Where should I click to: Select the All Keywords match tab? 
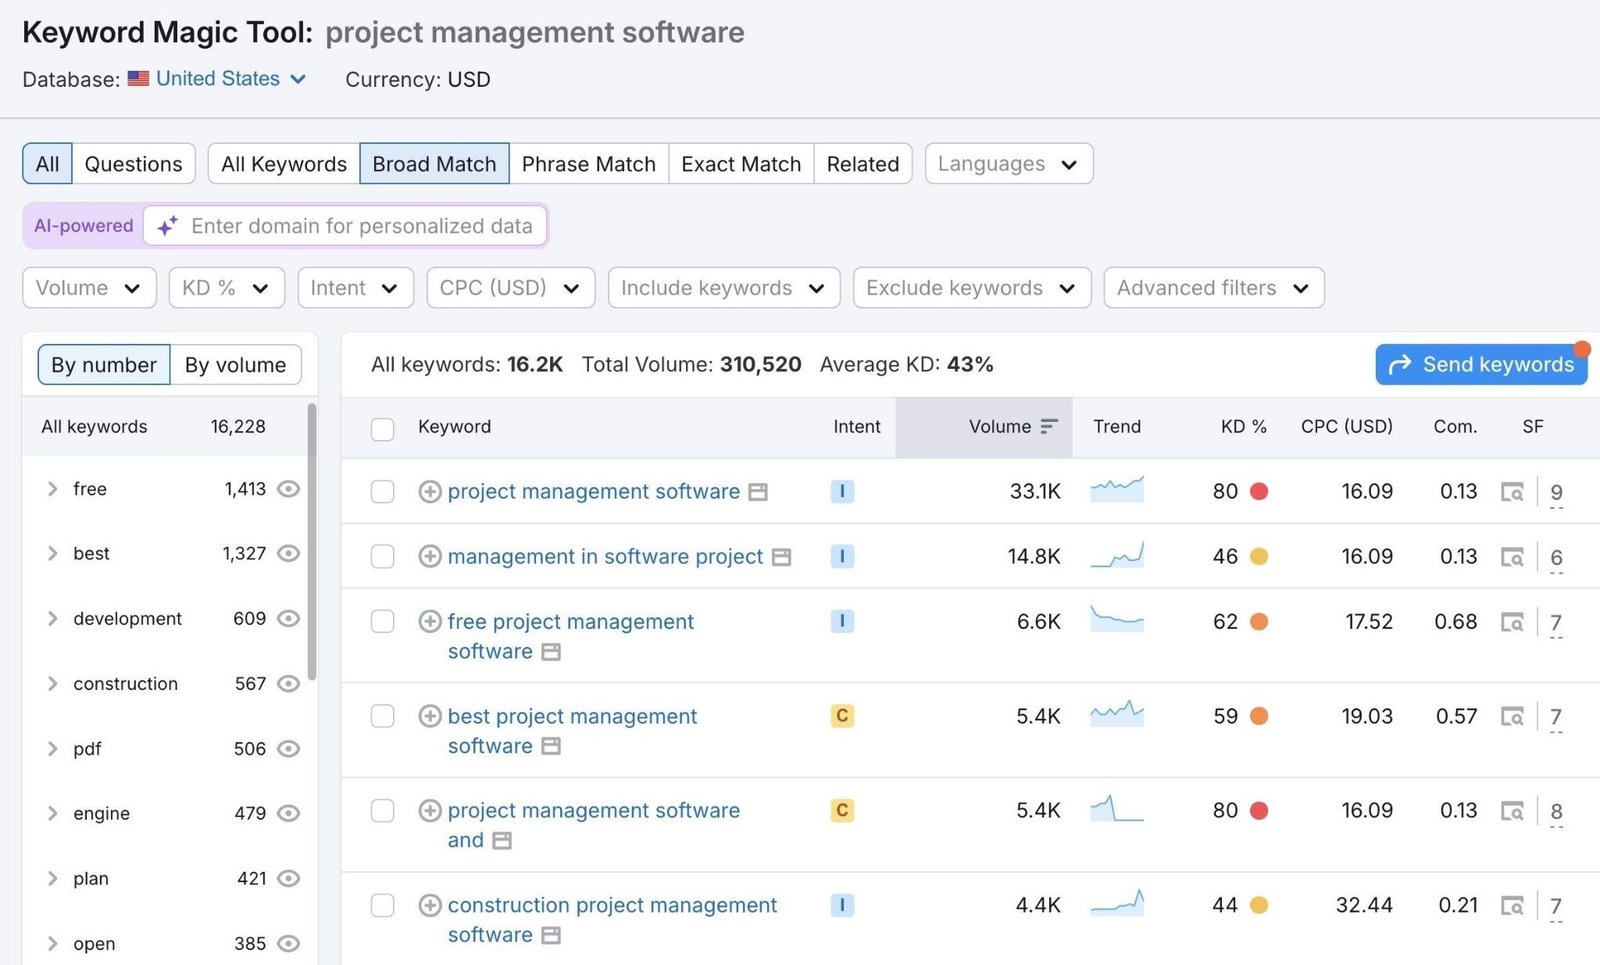pos(284,164)
